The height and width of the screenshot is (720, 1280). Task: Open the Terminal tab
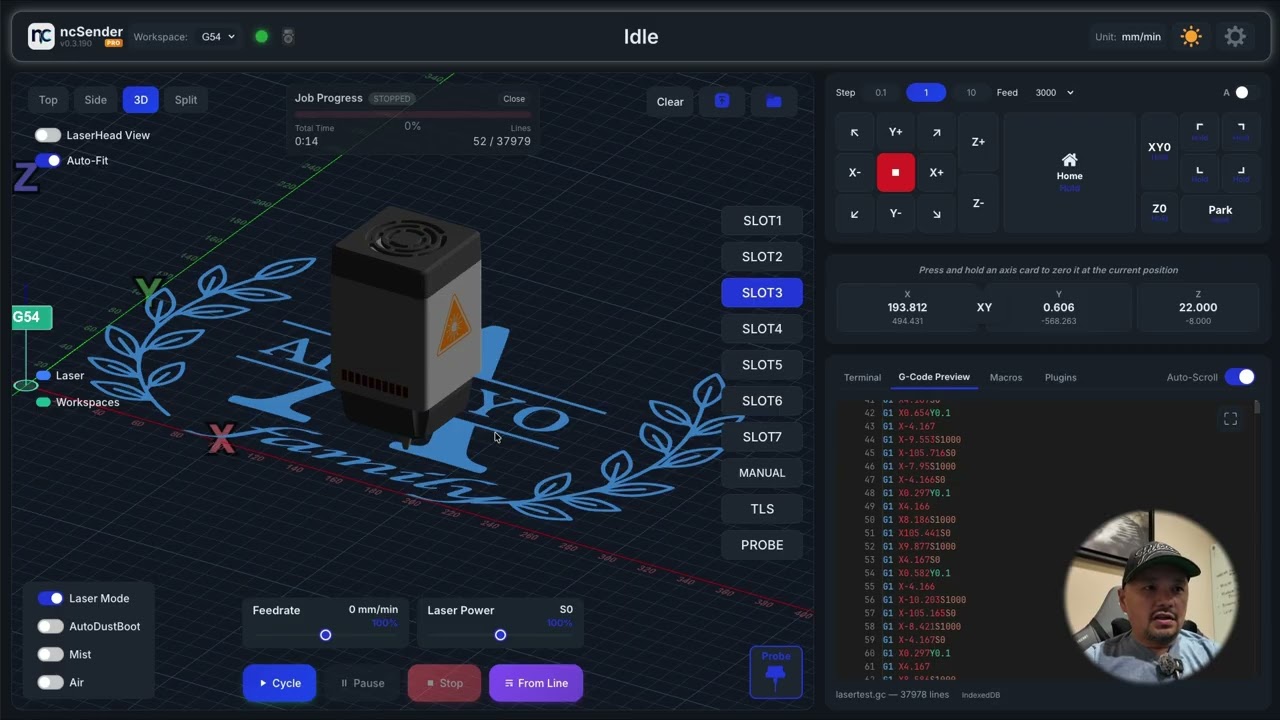tap(862, 377)
